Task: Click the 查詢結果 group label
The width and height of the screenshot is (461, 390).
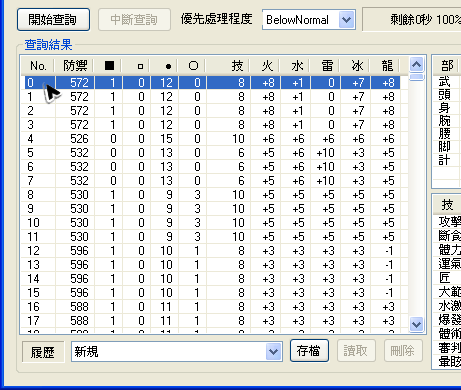Action: coord(48,45)
